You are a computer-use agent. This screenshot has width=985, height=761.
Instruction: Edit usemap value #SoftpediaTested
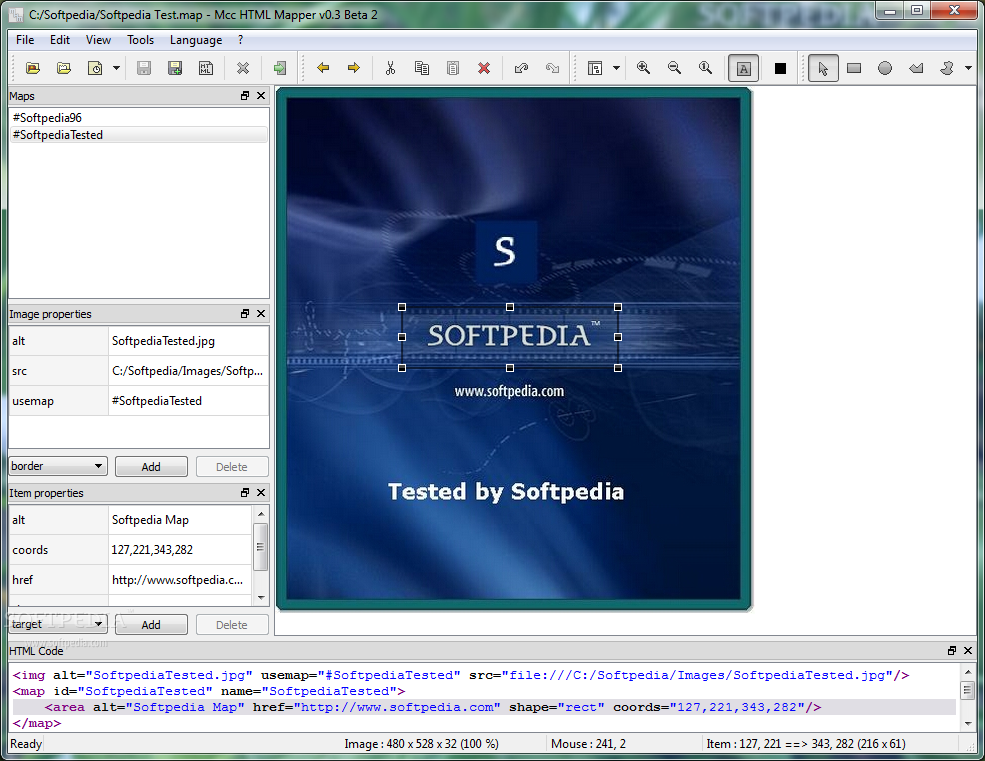pyautogui.click(x=188, y=401)
